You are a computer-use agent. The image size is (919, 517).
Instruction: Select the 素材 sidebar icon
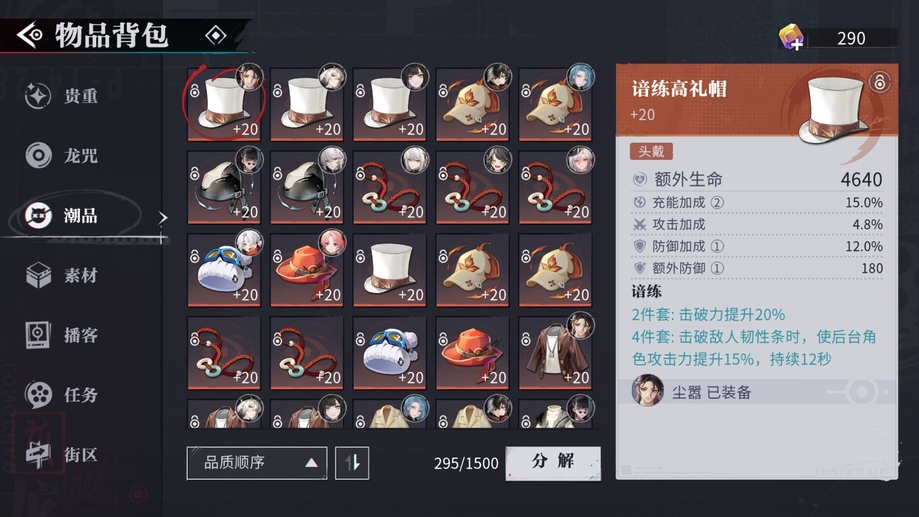[38, 275]
